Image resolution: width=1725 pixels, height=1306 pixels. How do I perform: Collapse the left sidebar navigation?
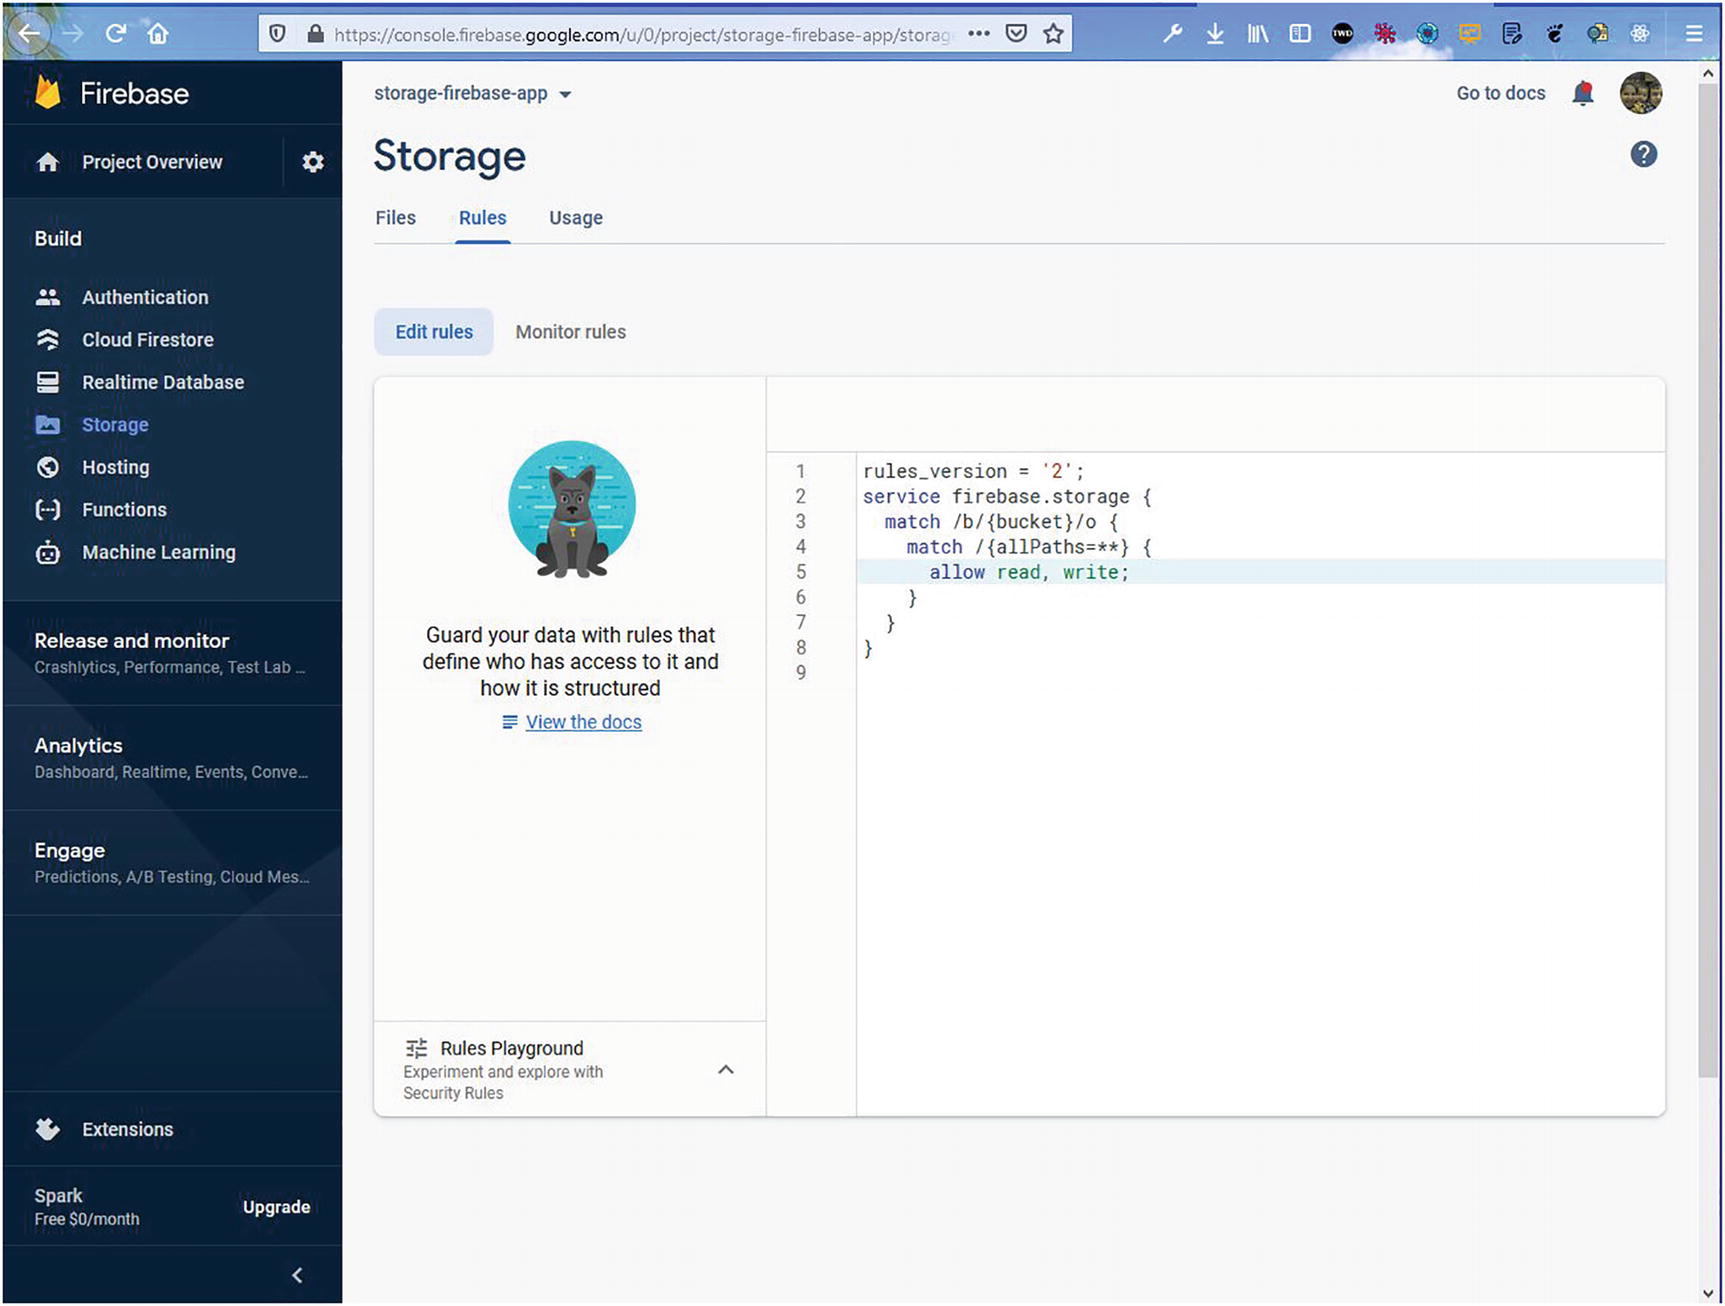tap(297, 1275)
